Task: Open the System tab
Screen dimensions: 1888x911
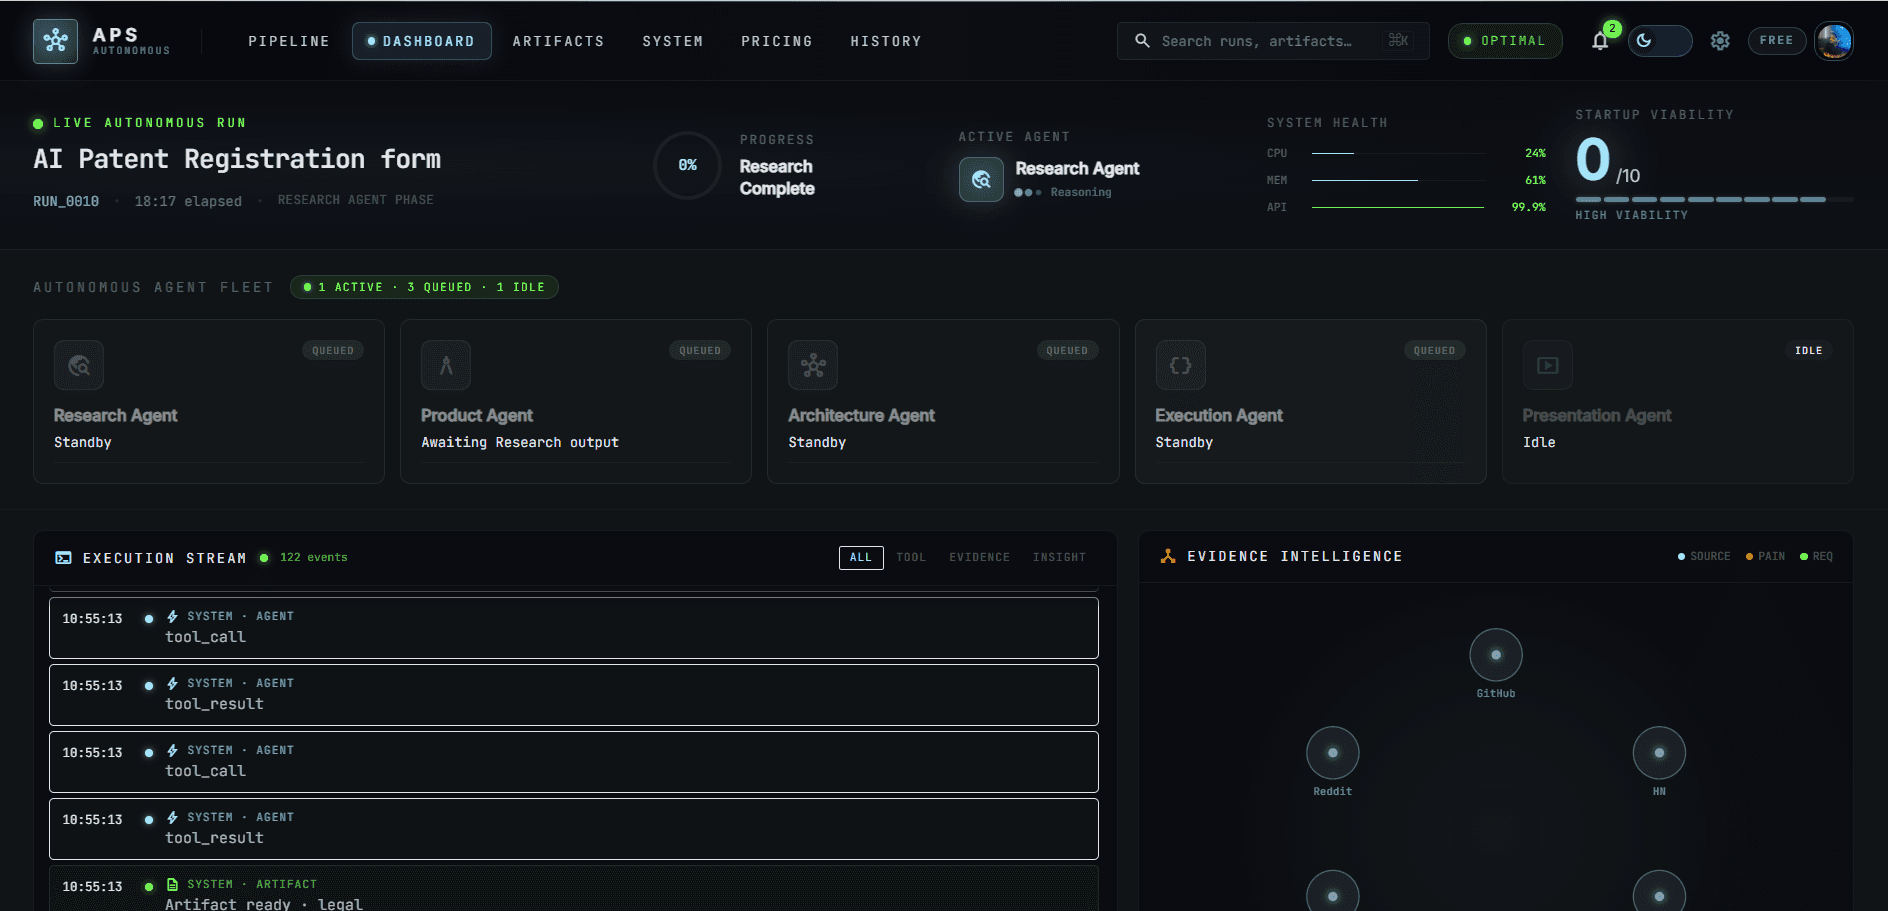Action: [673, 41]
